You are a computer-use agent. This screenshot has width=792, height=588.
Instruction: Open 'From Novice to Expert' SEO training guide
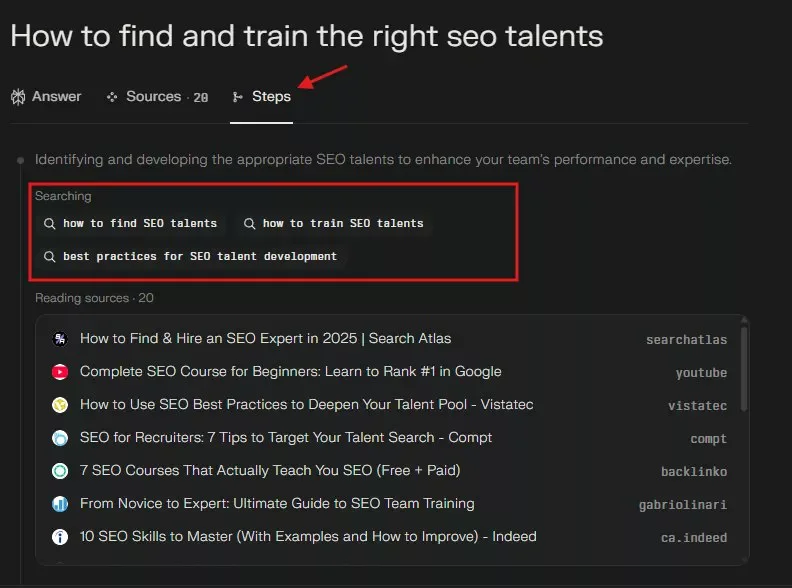click(x=277, y=504)
